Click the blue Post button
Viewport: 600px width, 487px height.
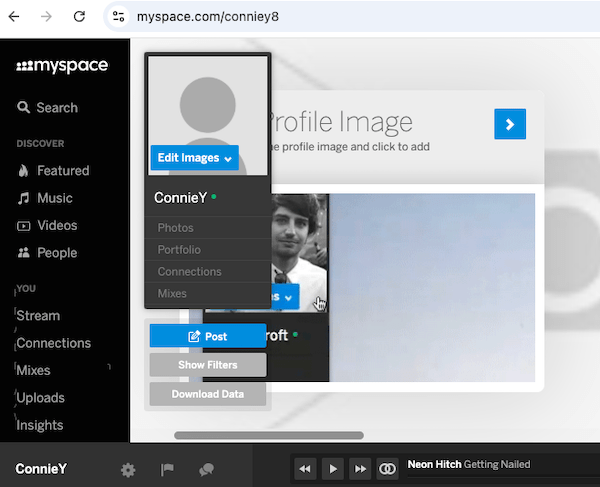tap(207, 337)
